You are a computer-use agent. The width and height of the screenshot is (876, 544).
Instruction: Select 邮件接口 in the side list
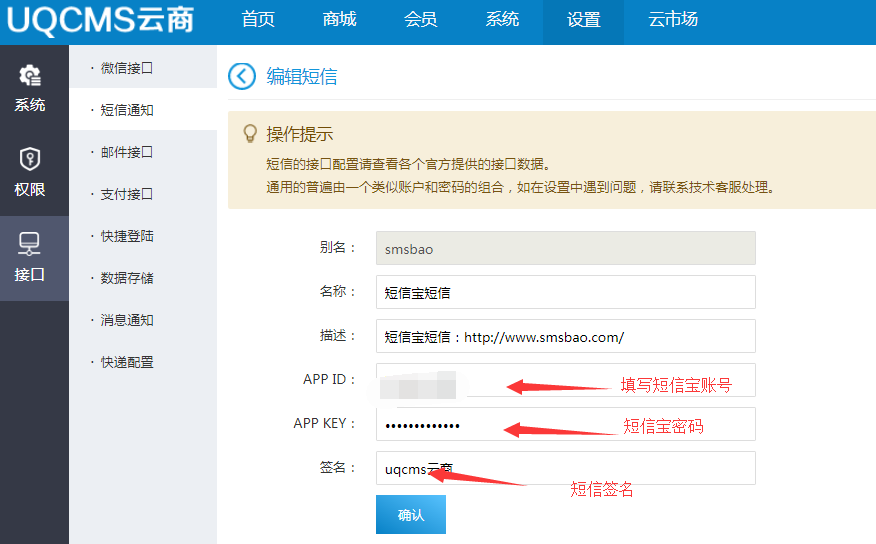127,152
